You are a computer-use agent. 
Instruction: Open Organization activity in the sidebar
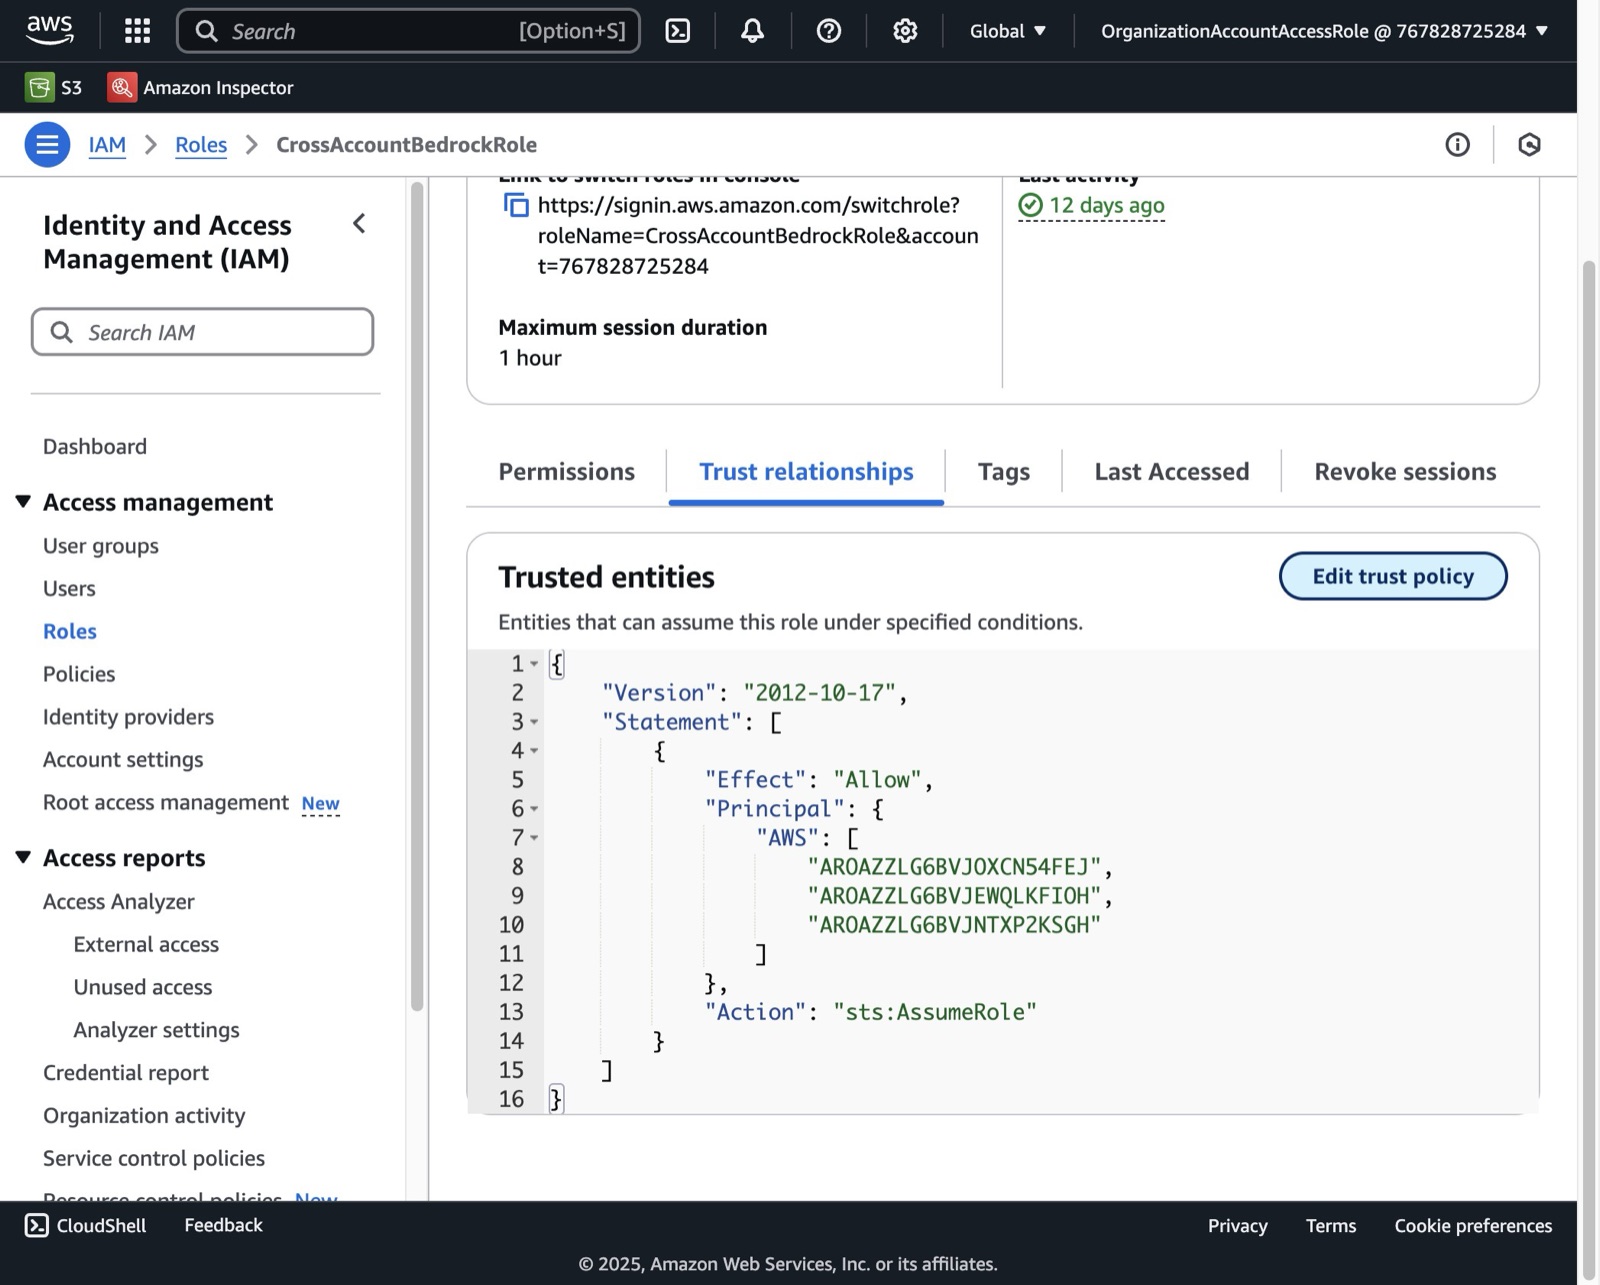pyautogui.click(x=144, y=1116)
